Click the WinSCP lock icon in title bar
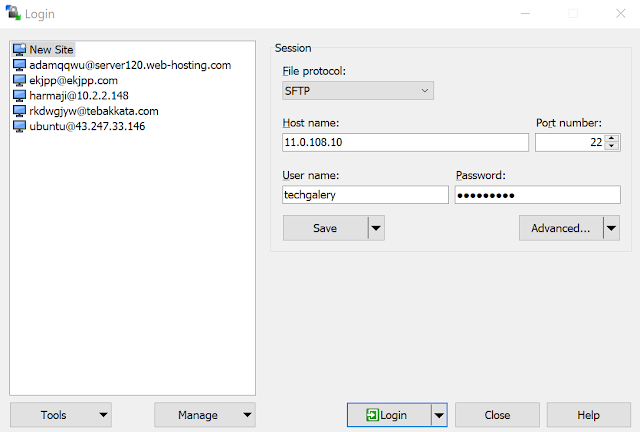Viewport: 640px width, 432px height. click(x=13, y=13)
